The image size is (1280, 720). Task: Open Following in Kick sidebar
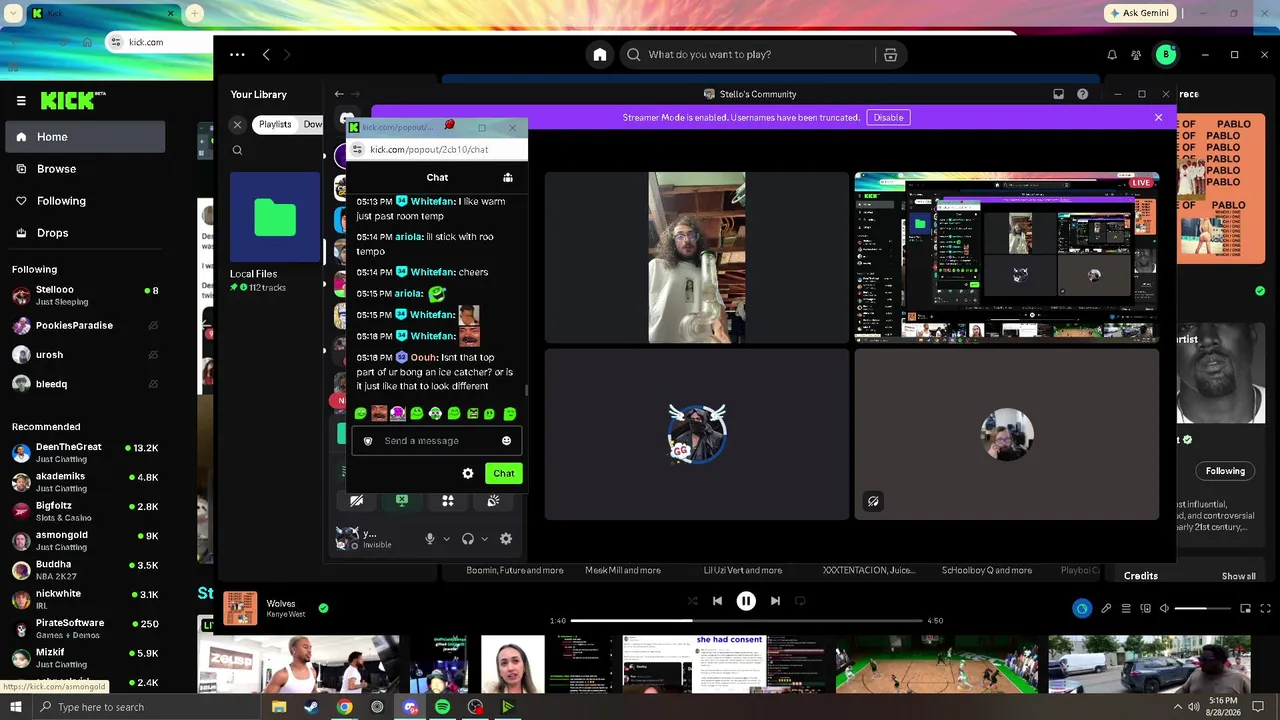85,201
